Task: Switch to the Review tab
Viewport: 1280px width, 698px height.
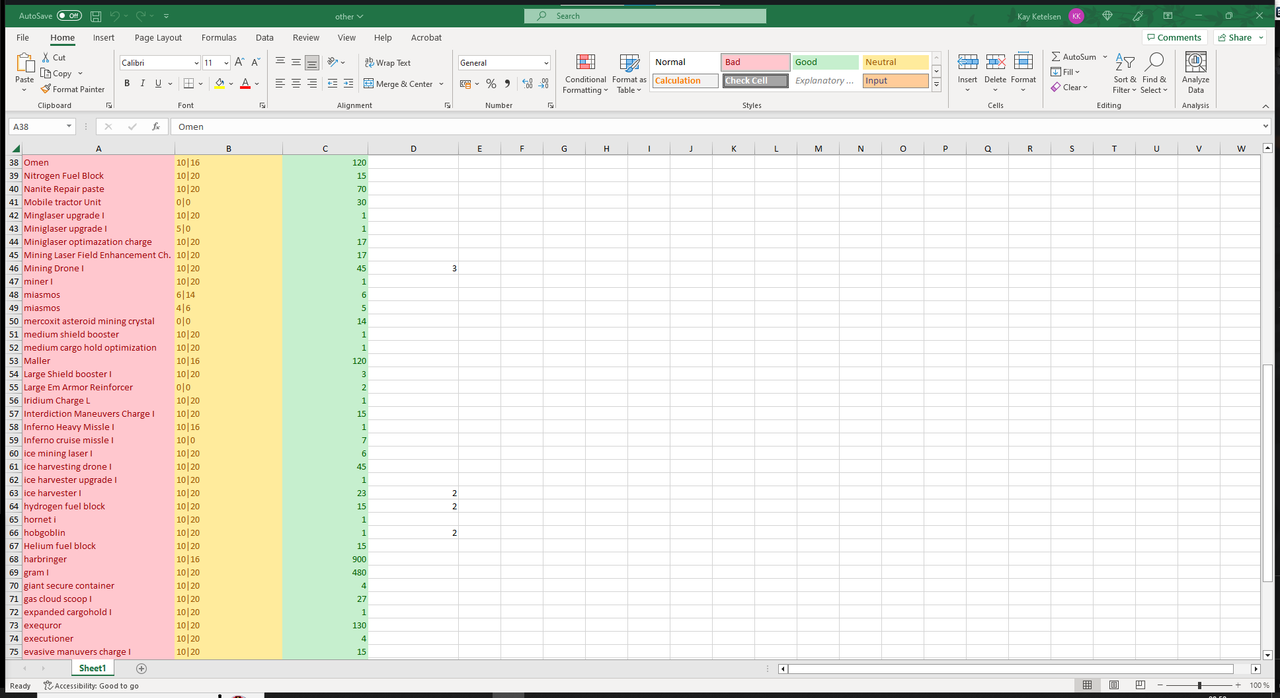Action: pos(305,38)
